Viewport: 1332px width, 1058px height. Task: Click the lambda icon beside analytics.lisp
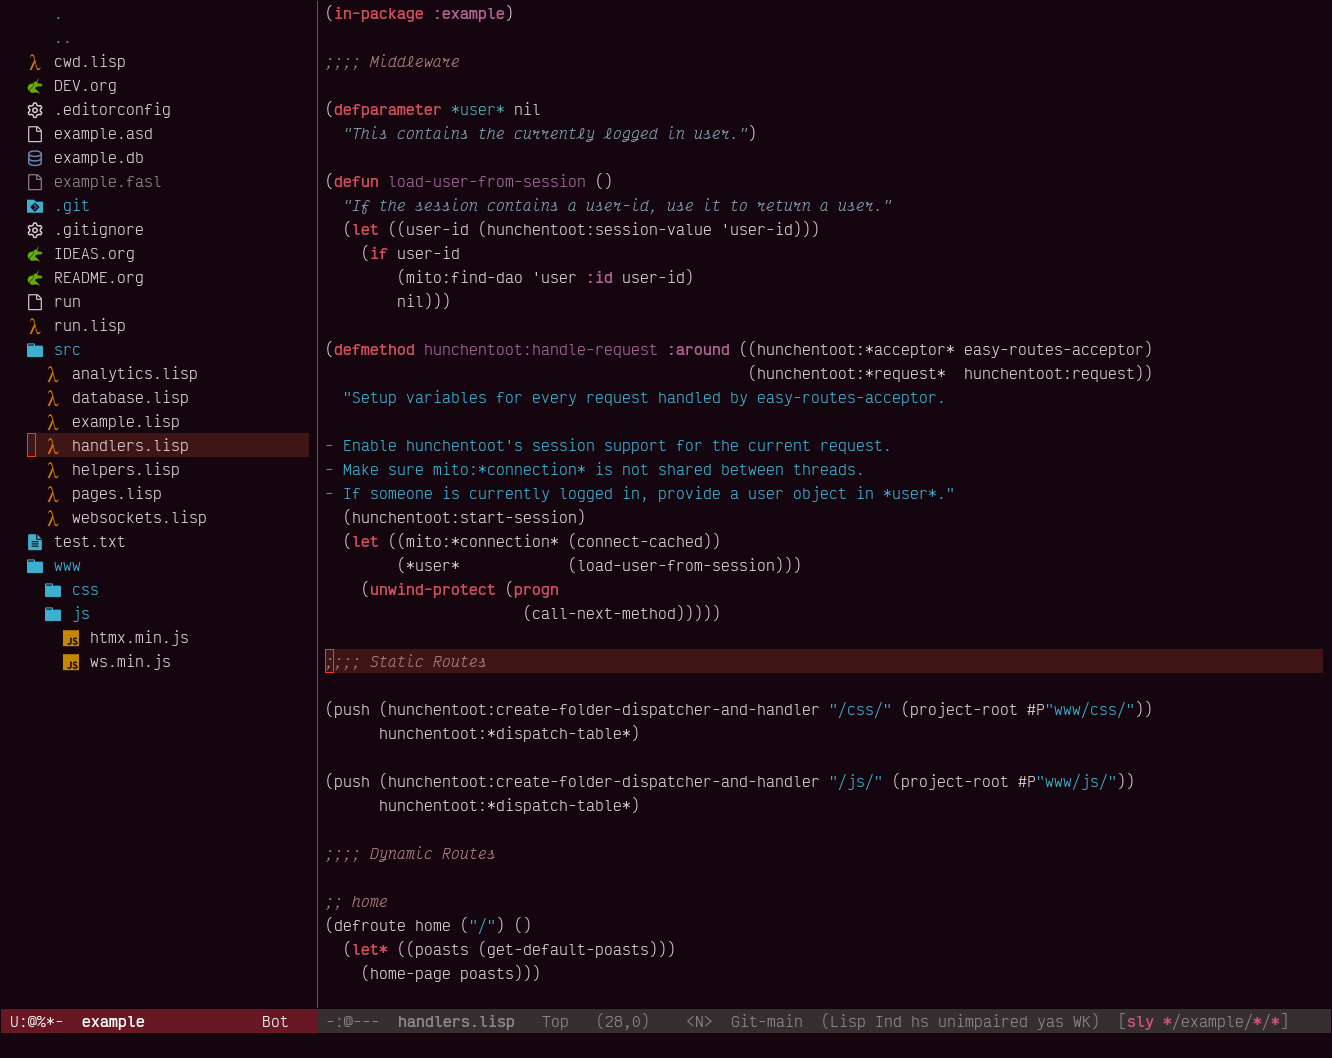click(53, 374)
